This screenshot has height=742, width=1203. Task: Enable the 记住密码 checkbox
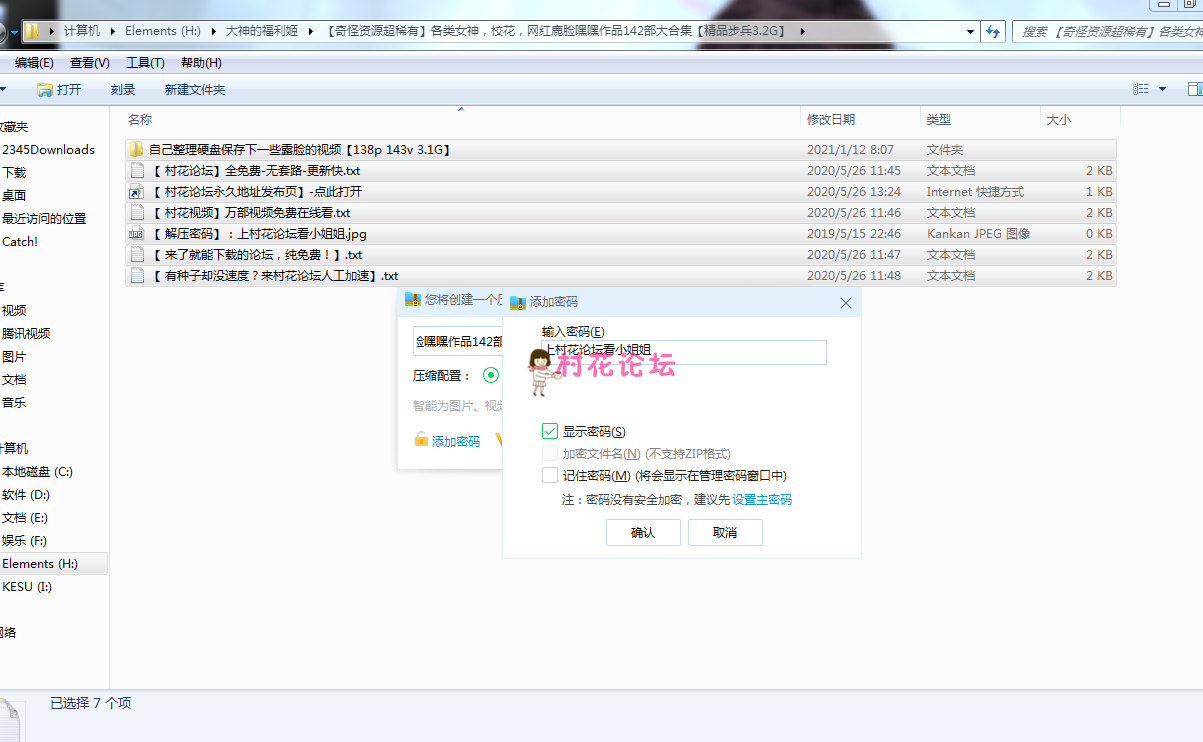[x=550, y=476]
